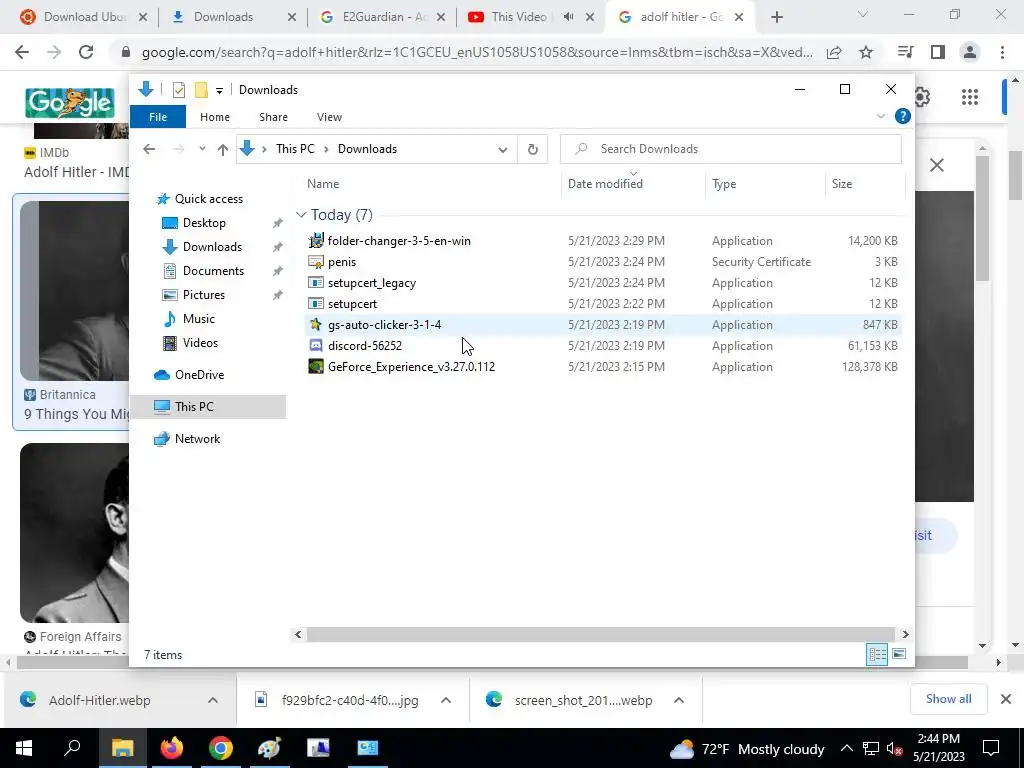Image resolution: width=1024 pixels, height=768 pixels.
Task: Open options for Adolf-Hitler.webp download
Action: point(213,700)
